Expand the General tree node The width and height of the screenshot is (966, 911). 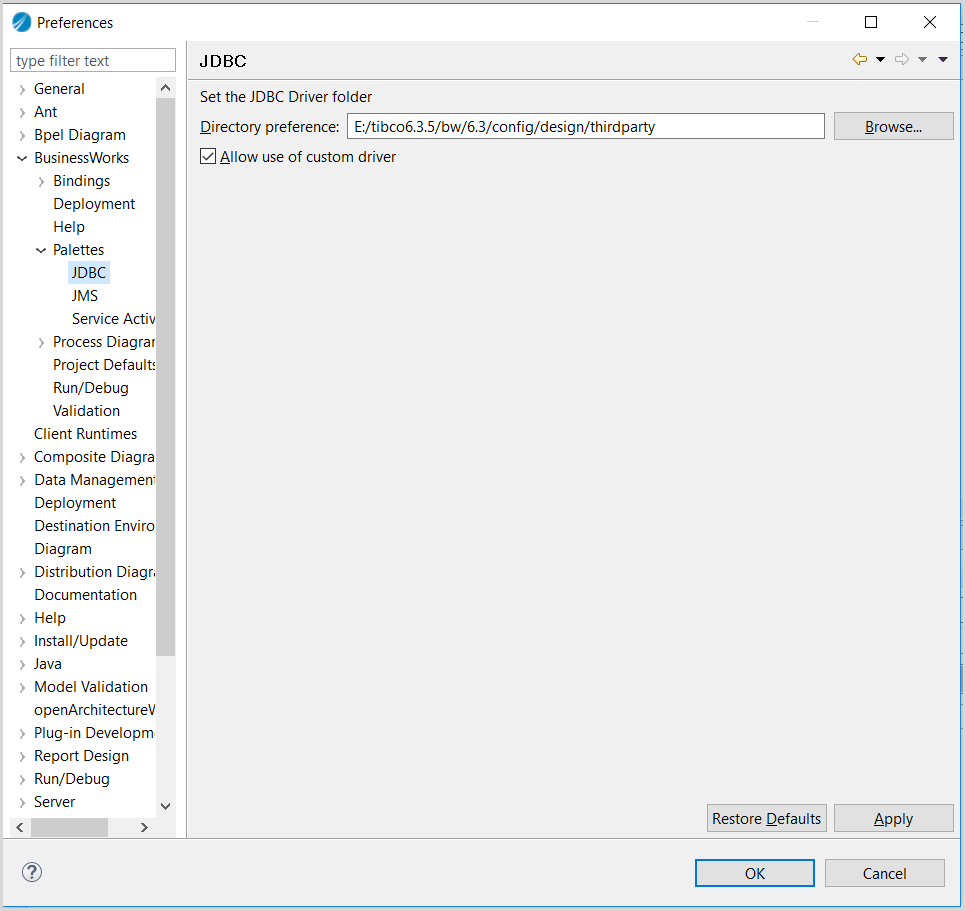[22, 89]
